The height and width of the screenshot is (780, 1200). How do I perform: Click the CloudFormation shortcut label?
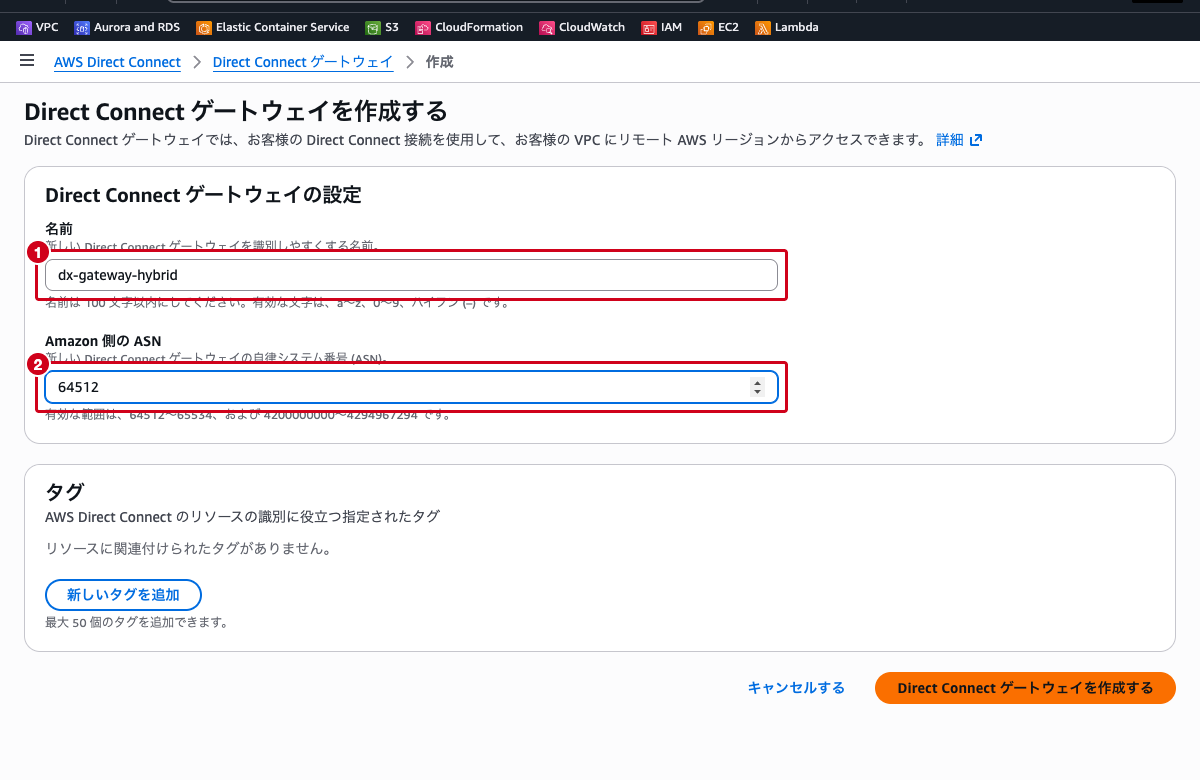tap(479, 28)
